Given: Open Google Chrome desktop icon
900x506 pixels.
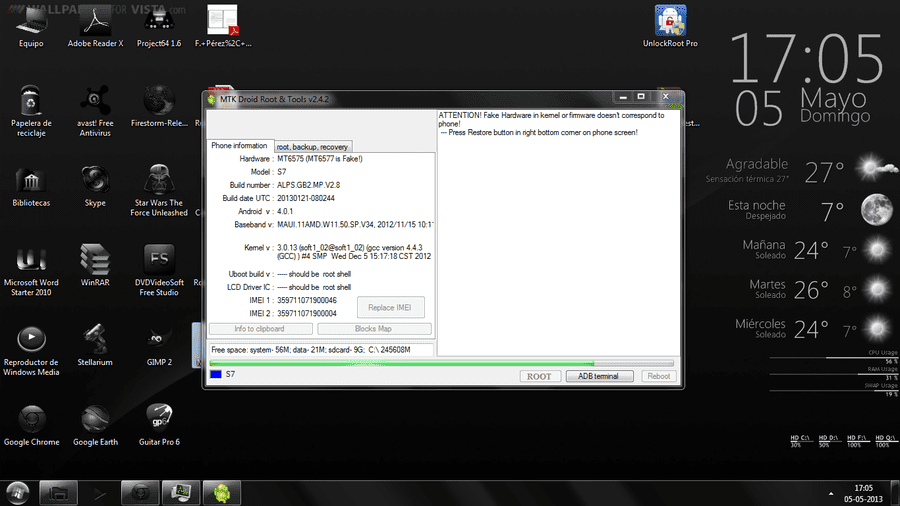Looking at the screenshot, I should click(x=31, y=425).
